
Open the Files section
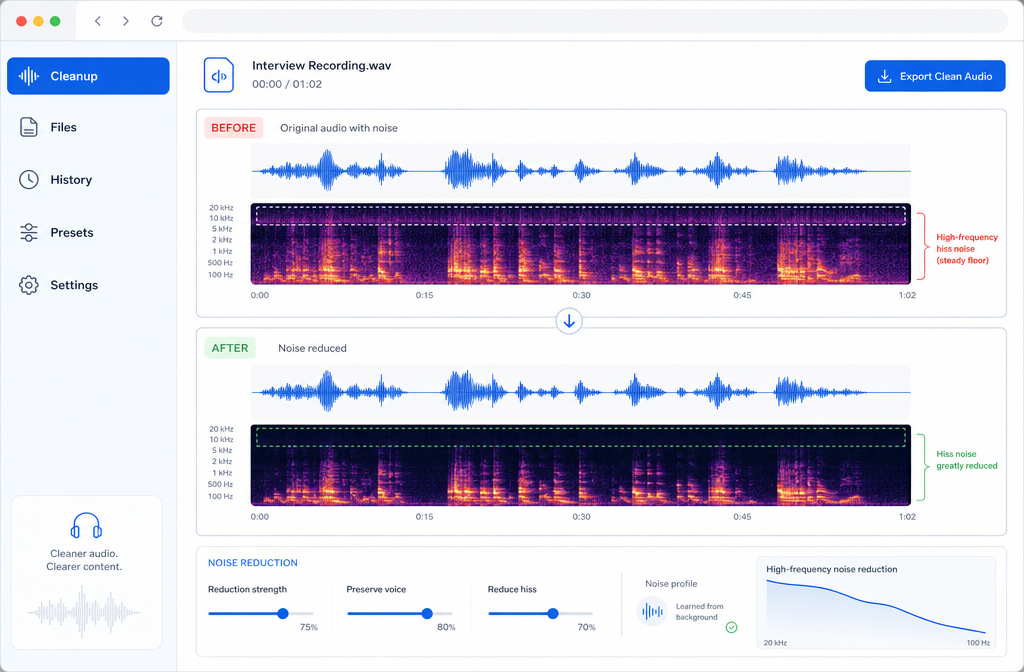[x=88, y=127]
